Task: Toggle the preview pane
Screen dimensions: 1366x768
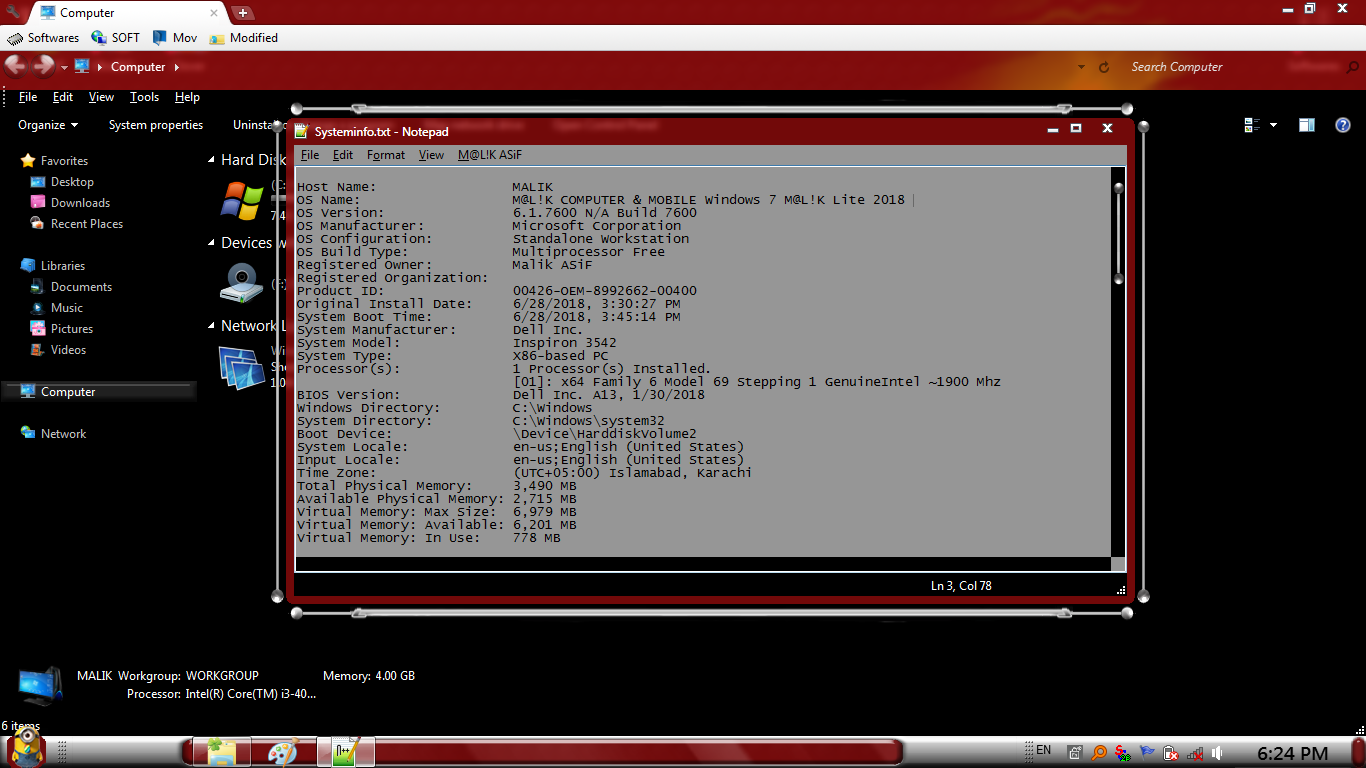Action: pyautogui.click(x=1307, y=125)
